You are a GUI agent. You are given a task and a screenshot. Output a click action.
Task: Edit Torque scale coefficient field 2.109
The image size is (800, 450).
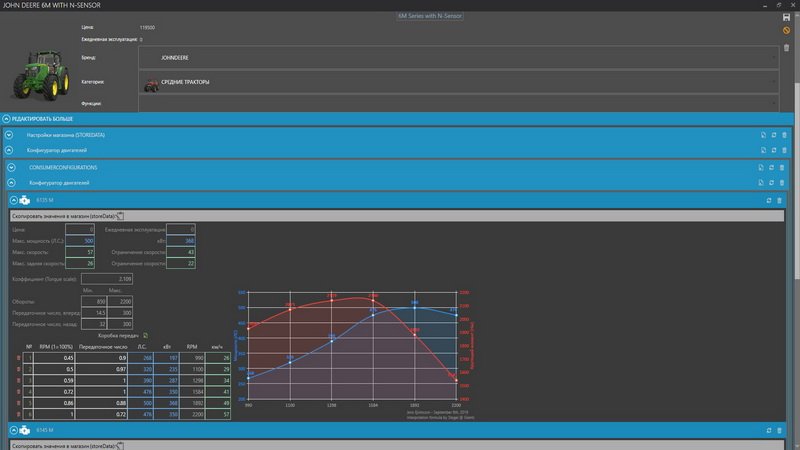coord(107,279)
